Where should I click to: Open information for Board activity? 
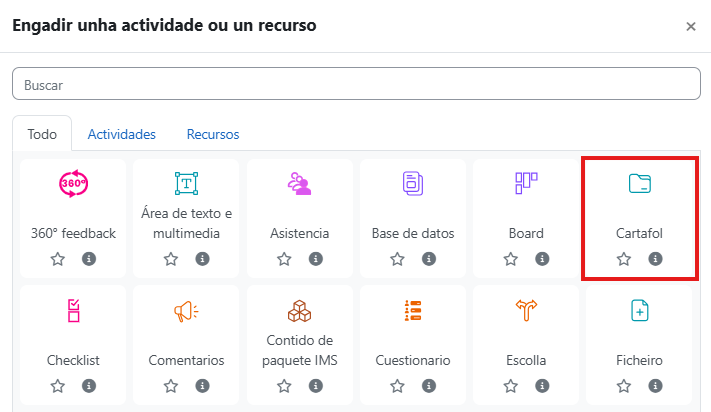(x=542, y=259)
